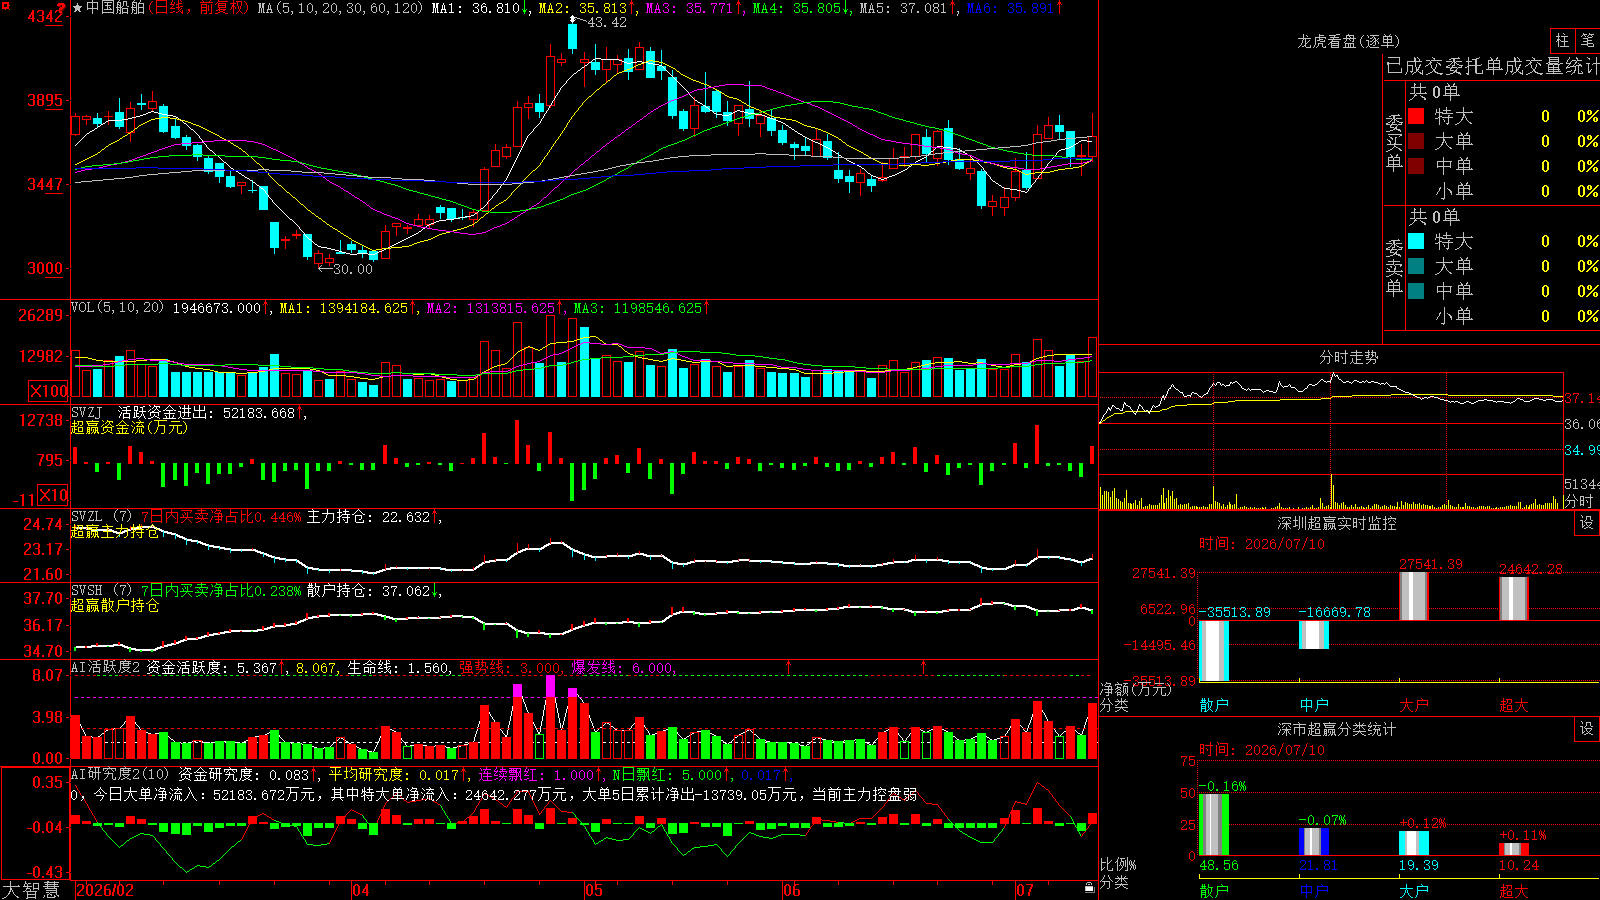Click the 散户 green bar showing 48.56
The width and height of the screenshot is (1600, 900).
pos(1214,824)
